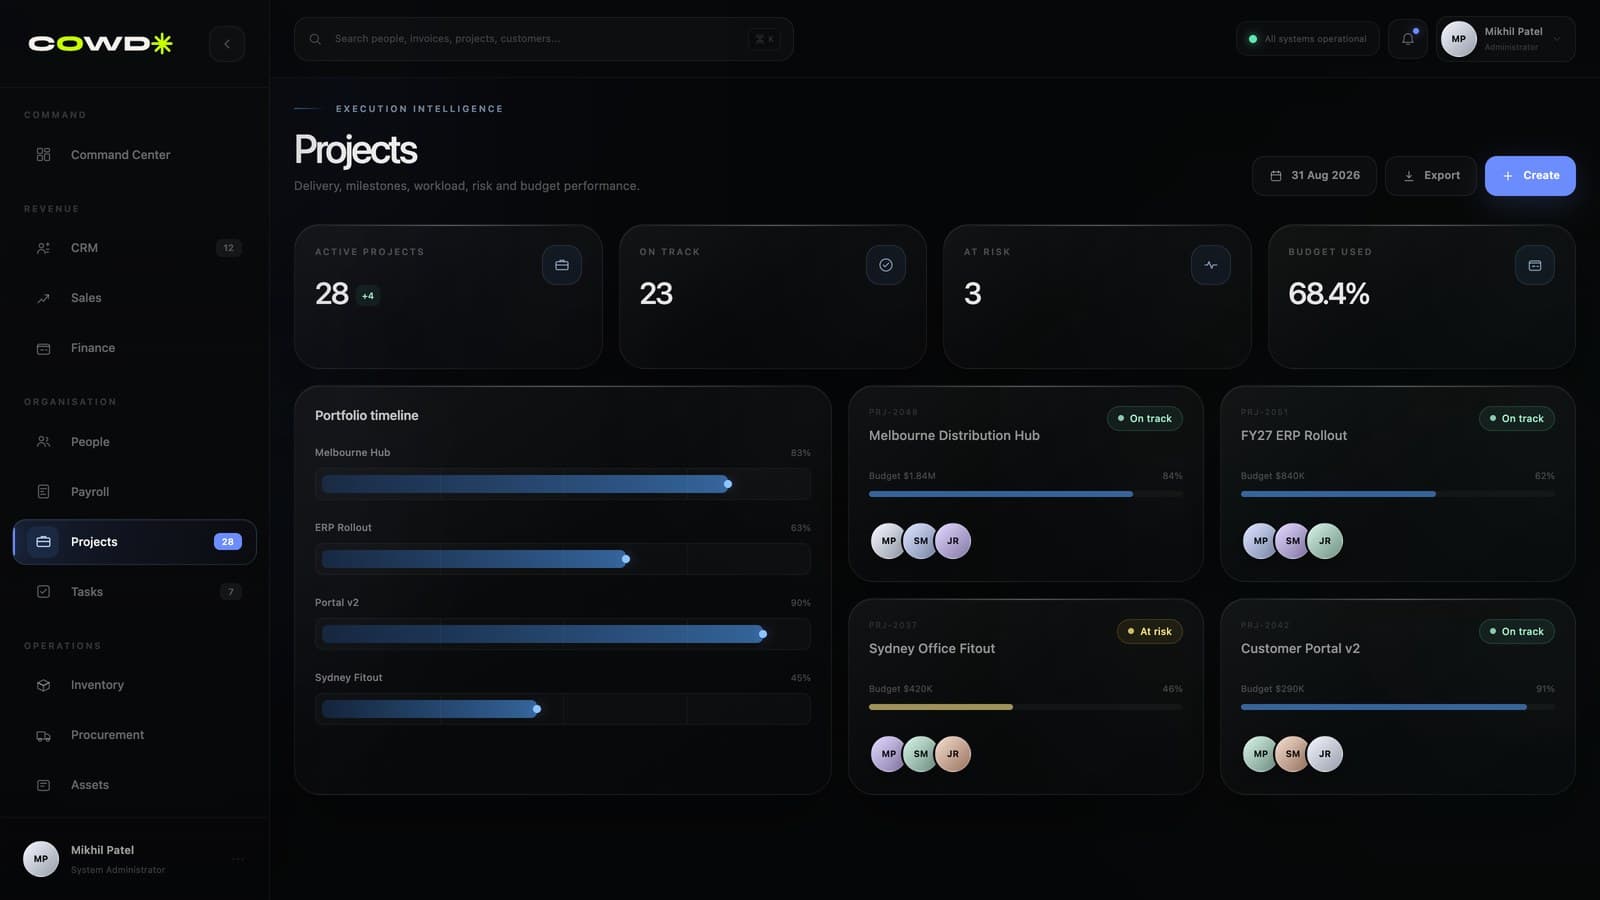Click the At Risk pulse icon
The width and height of the screenshot is (1600, 900).
[1211, 265]
